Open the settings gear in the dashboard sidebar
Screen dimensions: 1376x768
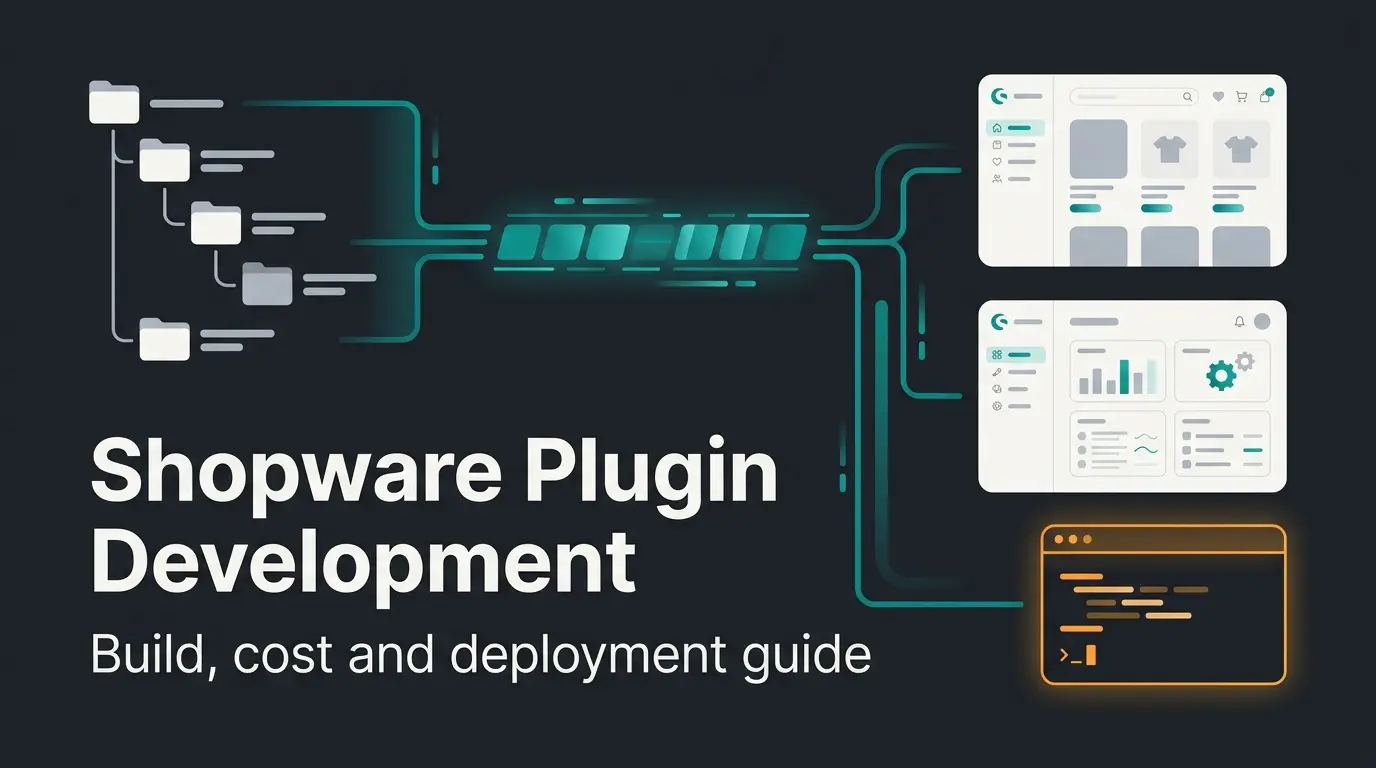point(997,406)
